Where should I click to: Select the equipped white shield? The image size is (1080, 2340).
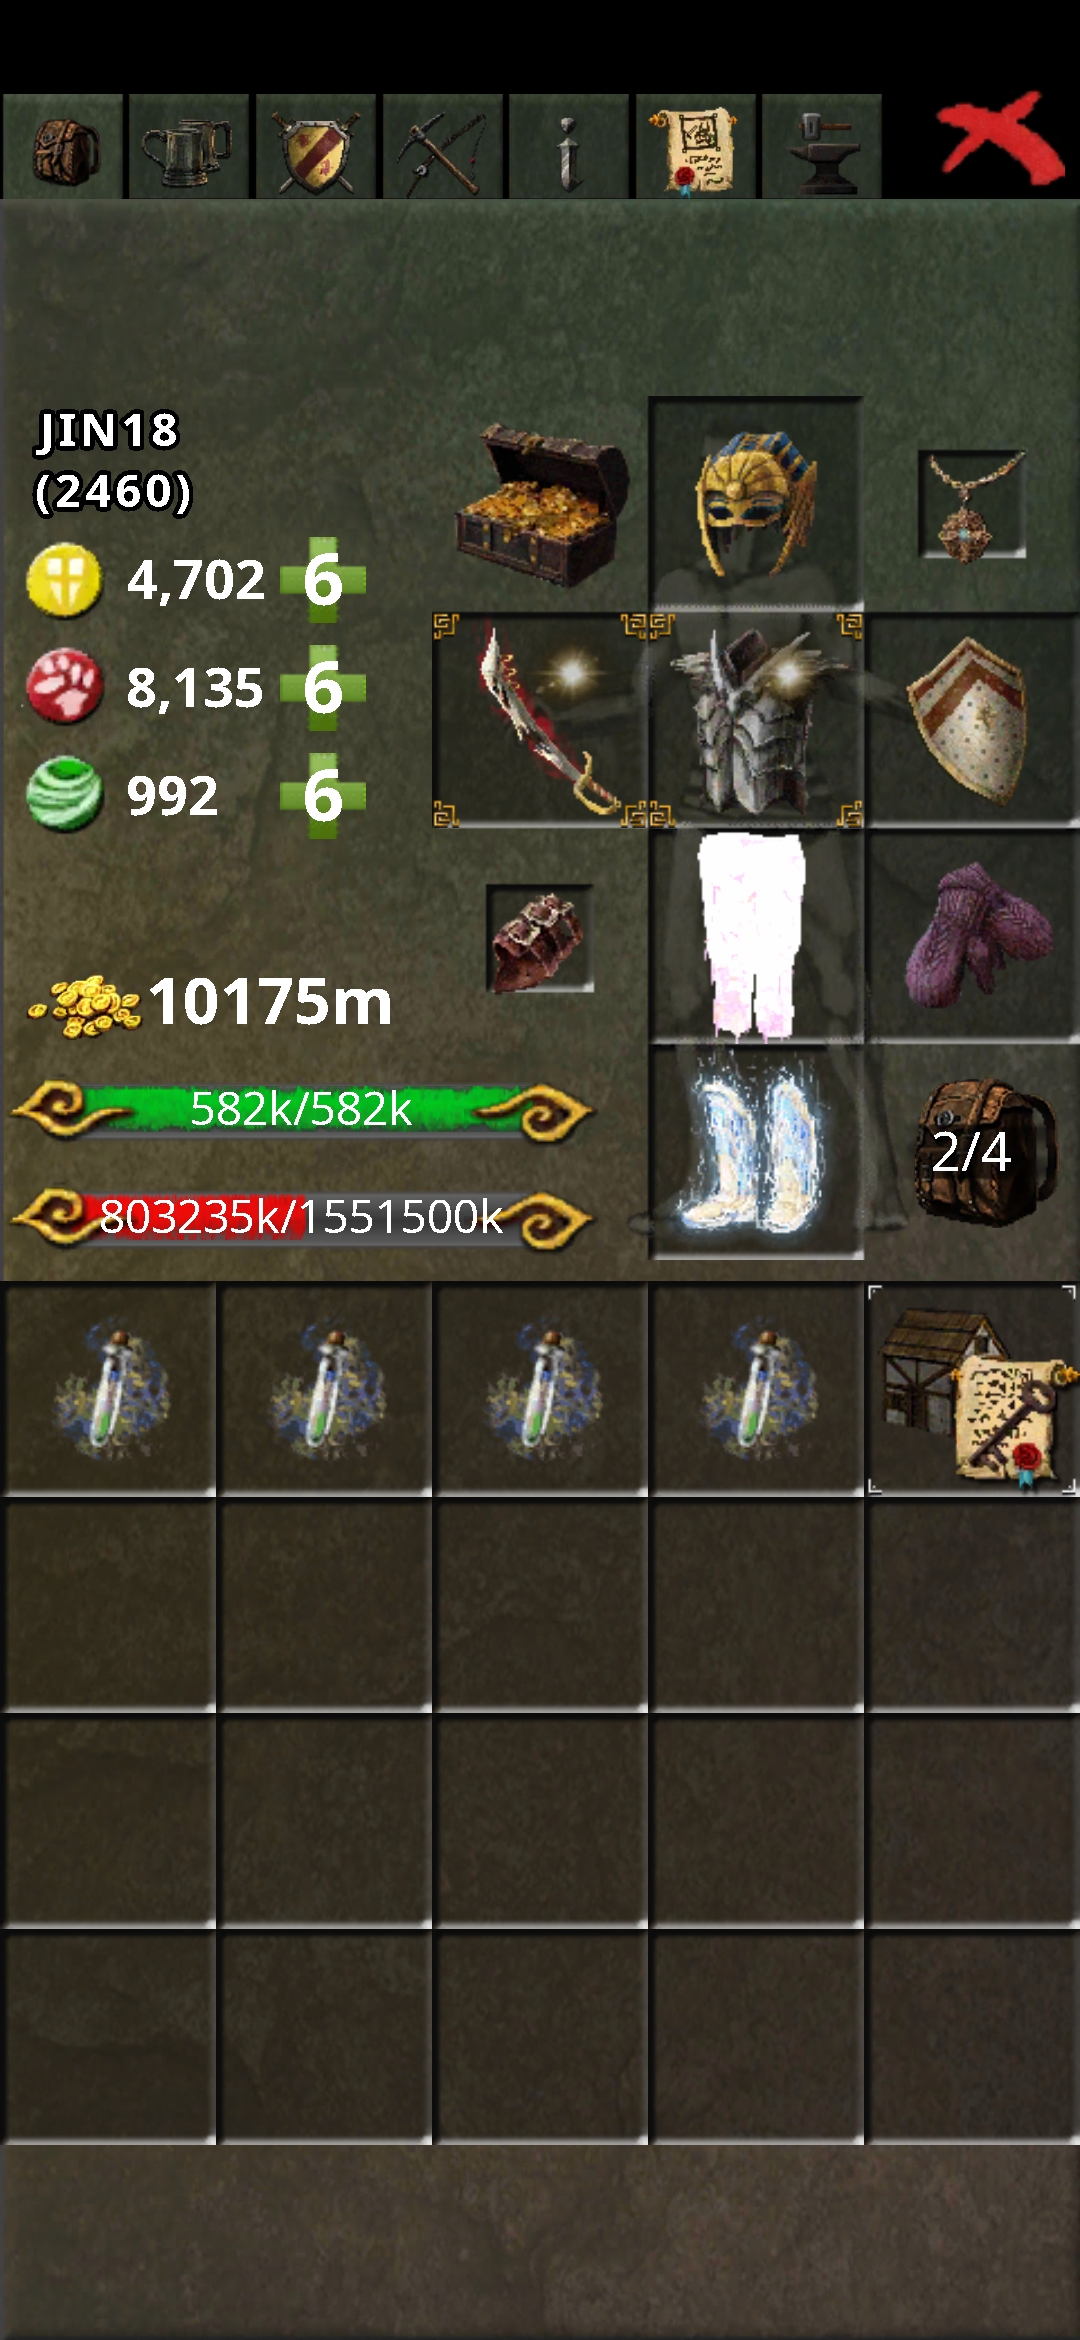tap(972, 721)
